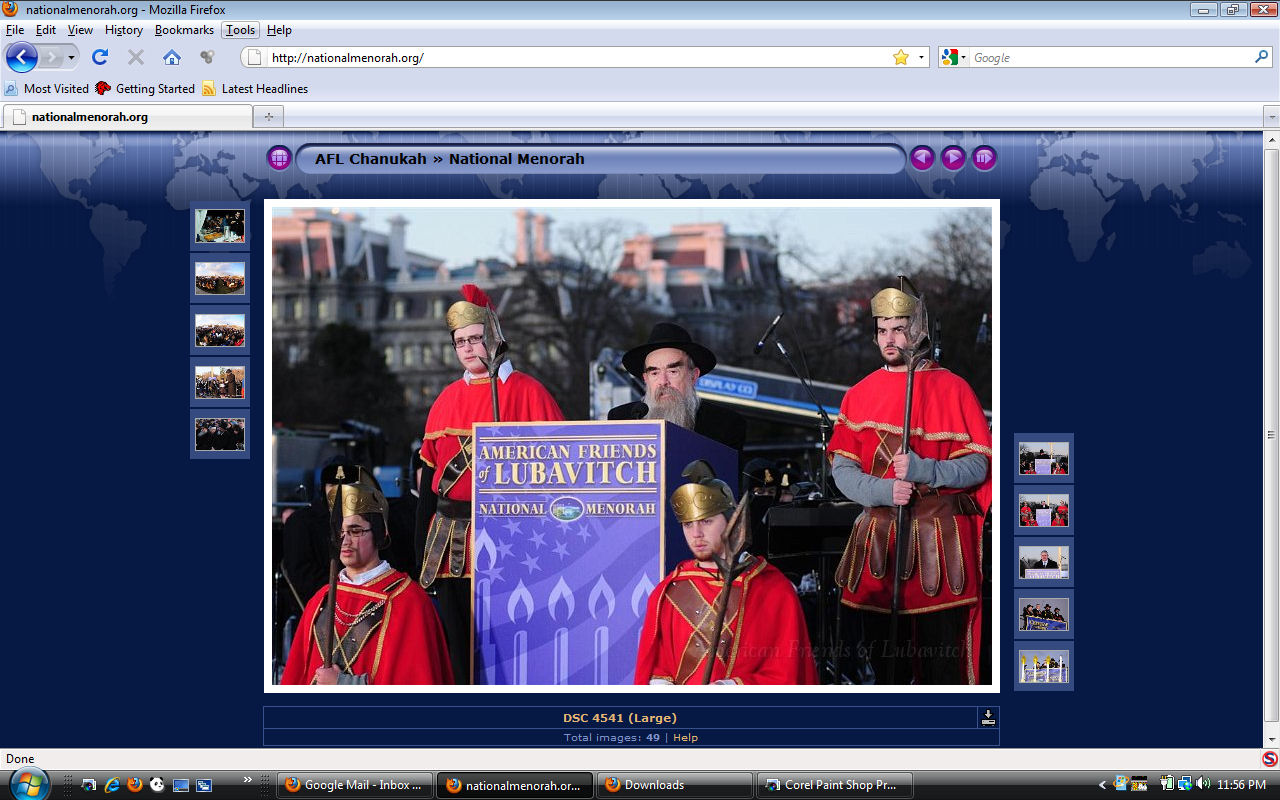Go to next image in gallery
This screenshot has height=800, width=1280.
953,158
